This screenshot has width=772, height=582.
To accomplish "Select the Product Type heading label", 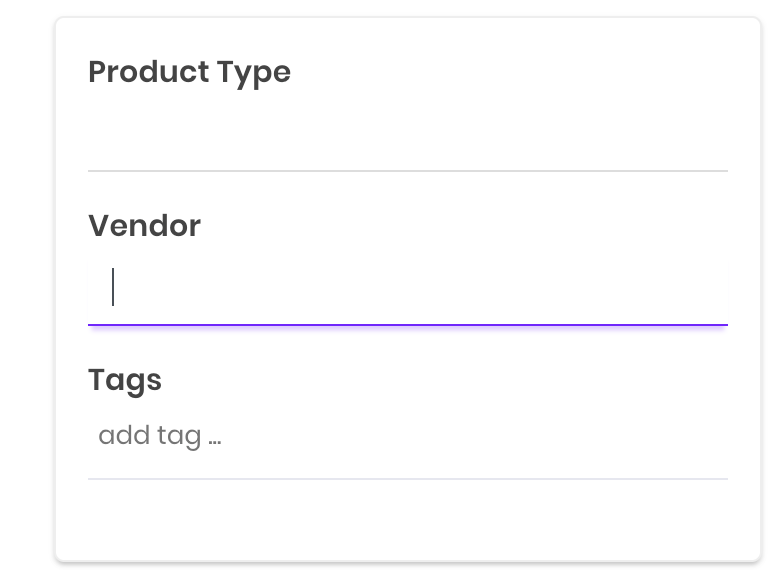I will [x=189, y=72].
